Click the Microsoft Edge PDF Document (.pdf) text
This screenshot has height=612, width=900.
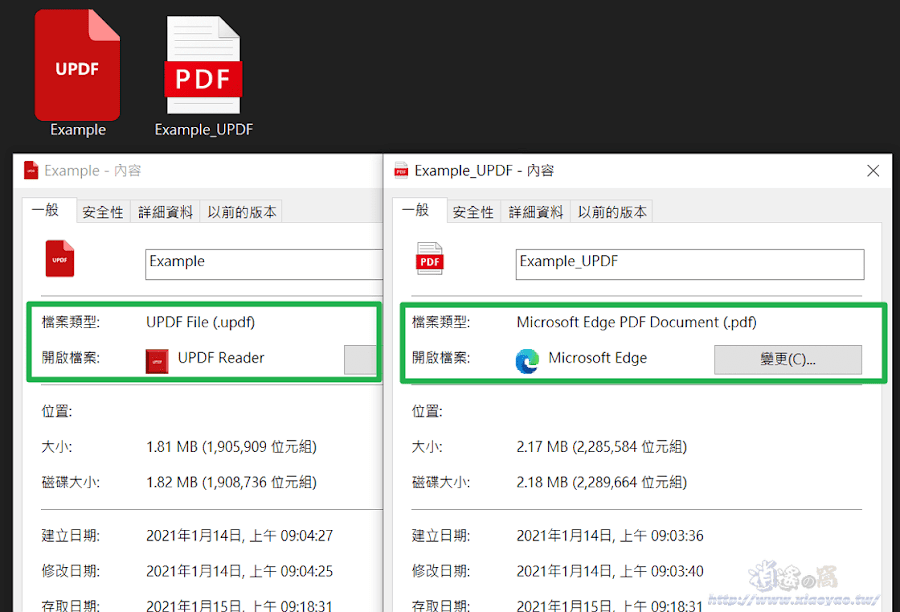click(x=637, y=322)
